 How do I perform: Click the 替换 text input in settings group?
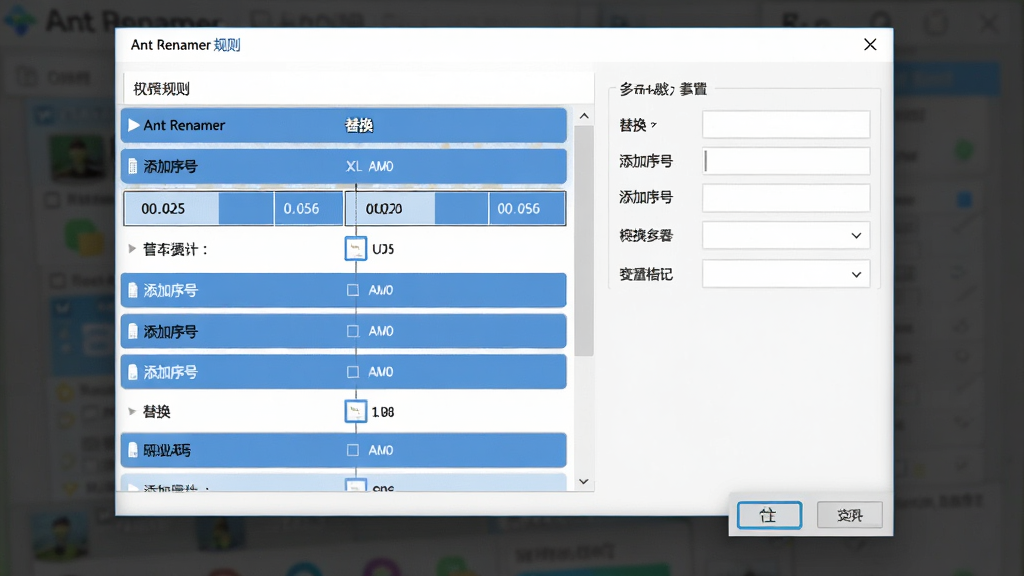tap(786, 124)
